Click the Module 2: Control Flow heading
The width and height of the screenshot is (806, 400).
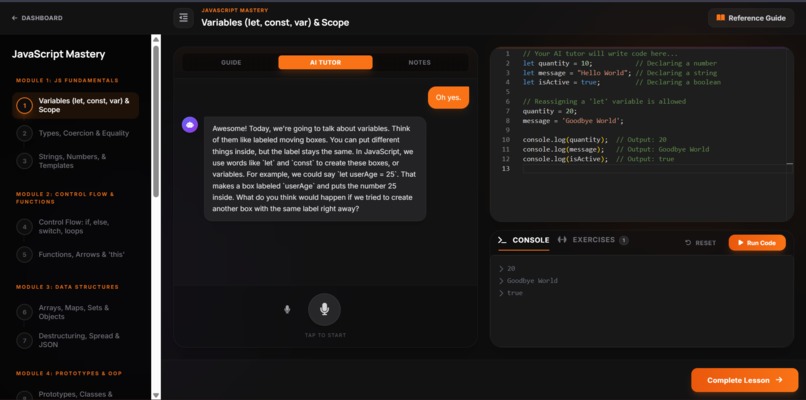point(65,198)
